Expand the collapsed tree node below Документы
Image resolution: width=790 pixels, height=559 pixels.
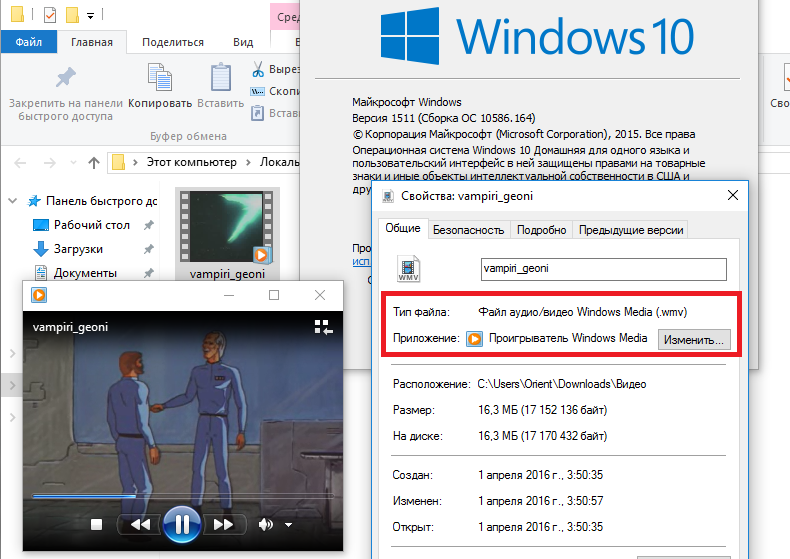13,354
